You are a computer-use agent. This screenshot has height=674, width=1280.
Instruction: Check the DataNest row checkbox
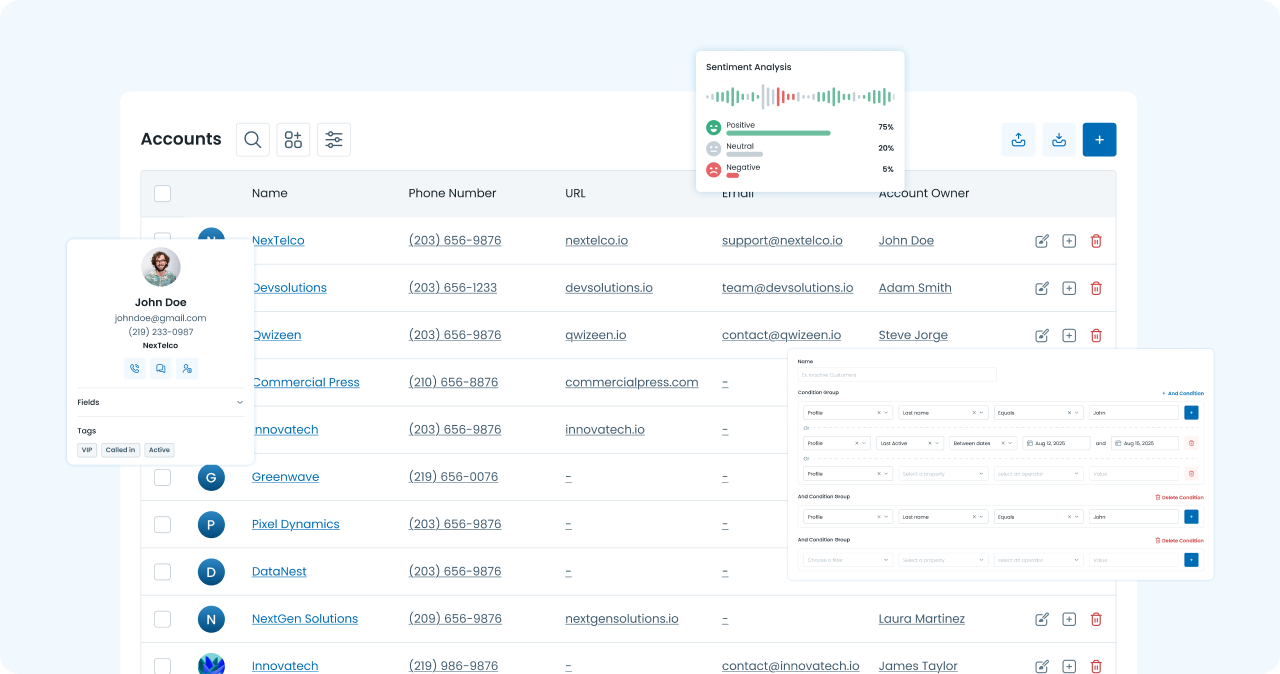(x=162, y=572)
